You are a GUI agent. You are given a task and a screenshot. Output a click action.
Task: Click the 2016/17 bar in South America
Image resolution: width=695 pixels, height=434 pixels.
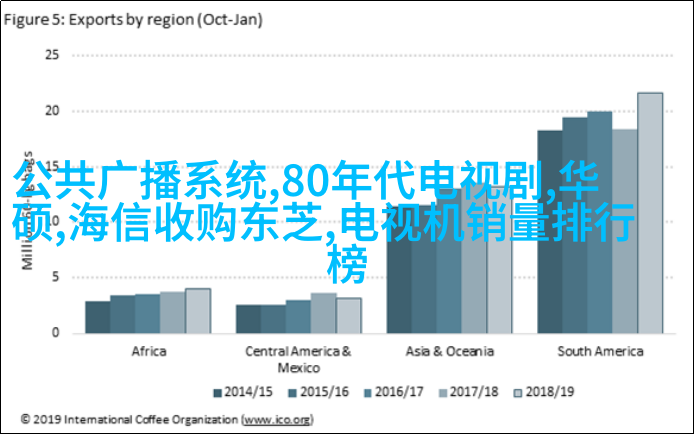pos(599,221)
